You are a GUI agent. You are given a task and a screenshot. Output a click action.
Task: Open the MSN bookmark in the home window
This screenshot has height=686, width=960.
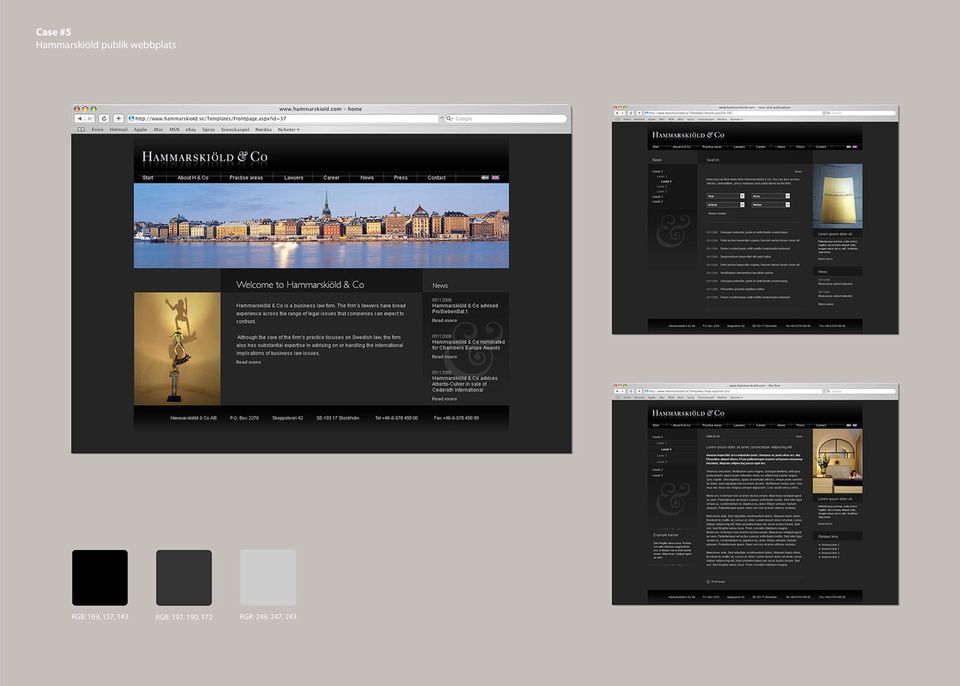point(174,130)
